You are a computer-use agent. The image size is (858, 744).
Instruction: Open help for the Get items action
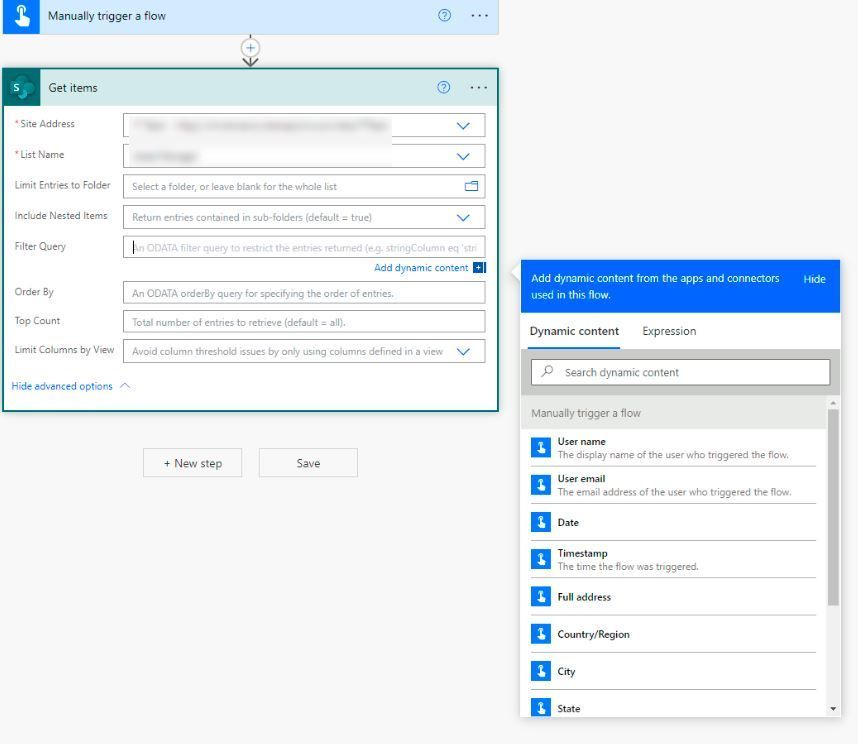444,88
